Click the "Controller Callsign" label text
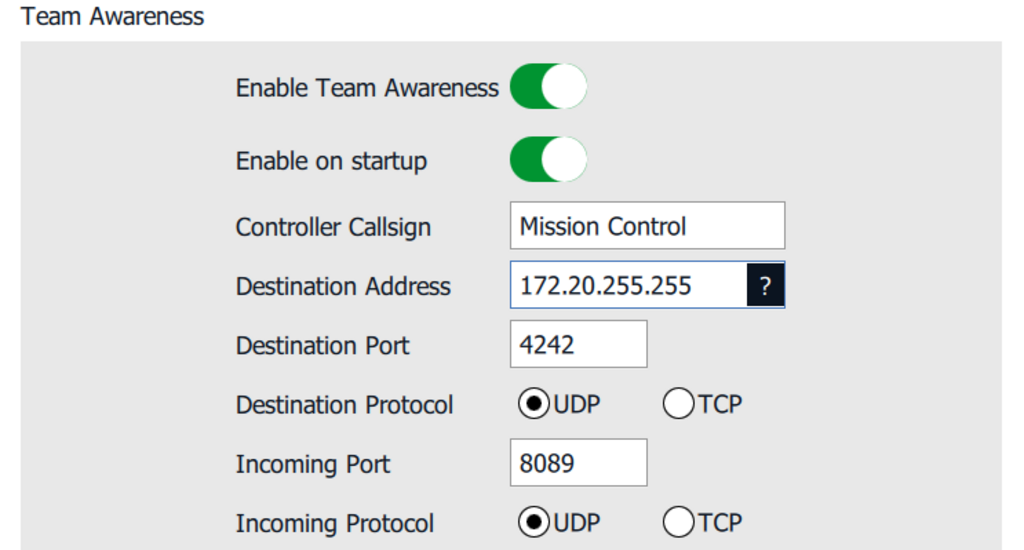 tap(333, 227)
